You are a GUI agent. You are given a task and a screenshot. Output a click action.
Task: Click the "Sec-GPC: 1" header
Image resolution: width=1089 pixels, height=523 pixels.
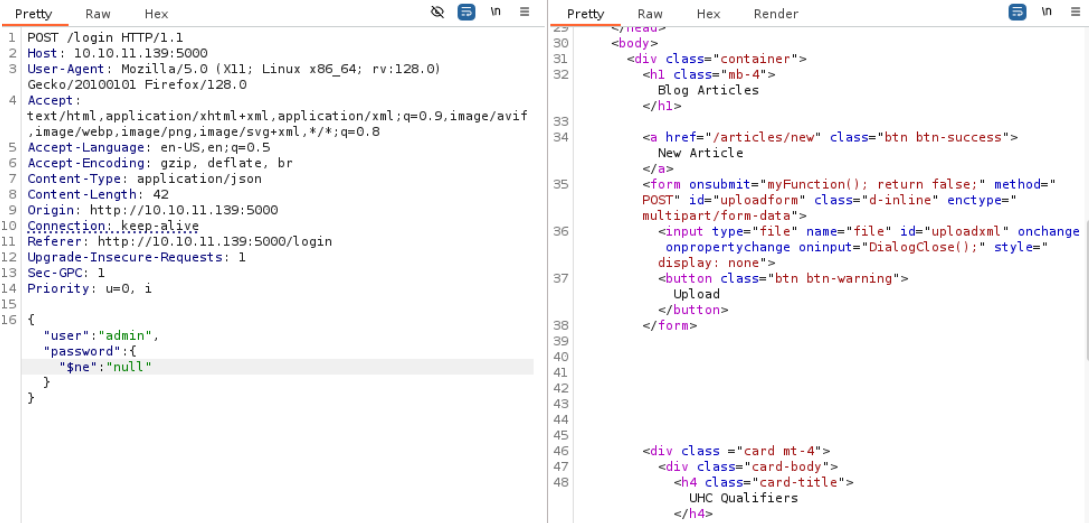(x=66, y=273)
